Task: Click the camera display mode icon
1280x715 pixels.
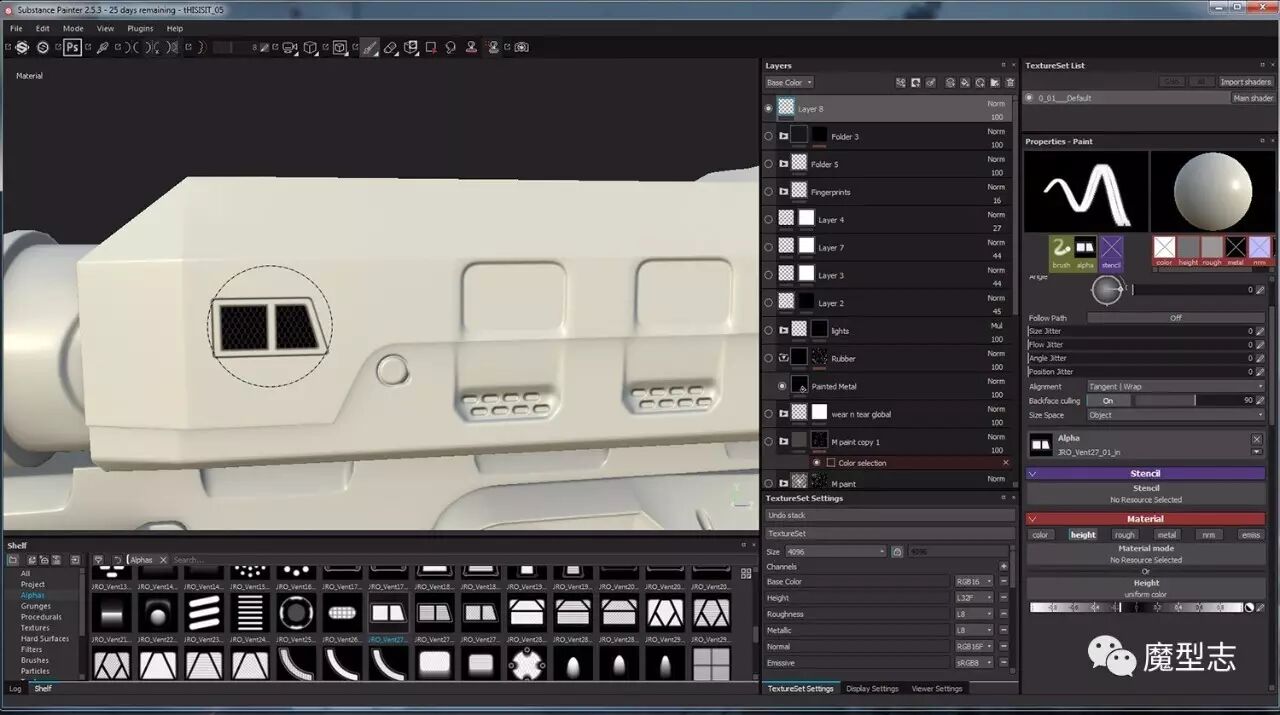Action: coord(289,47)
